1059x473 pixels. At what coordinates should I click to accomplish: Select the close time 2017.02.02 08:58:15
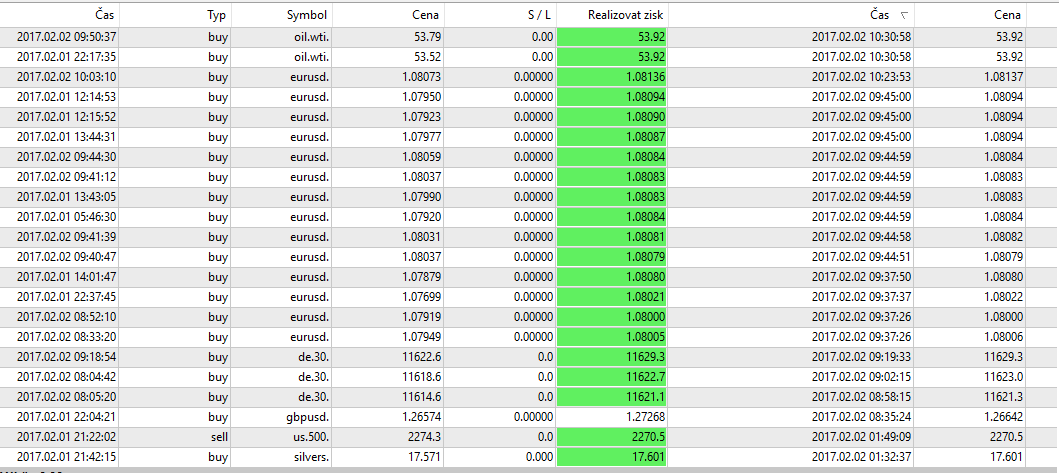(862, 397)
